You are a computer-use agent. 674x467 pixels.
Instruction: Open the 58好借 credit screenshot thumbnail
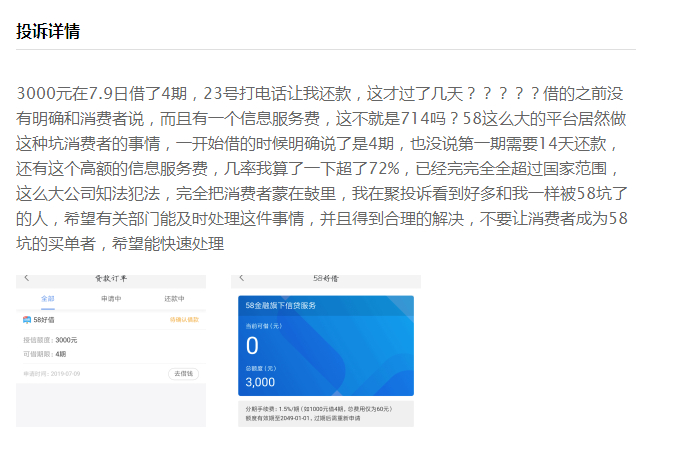click(326, 350)
